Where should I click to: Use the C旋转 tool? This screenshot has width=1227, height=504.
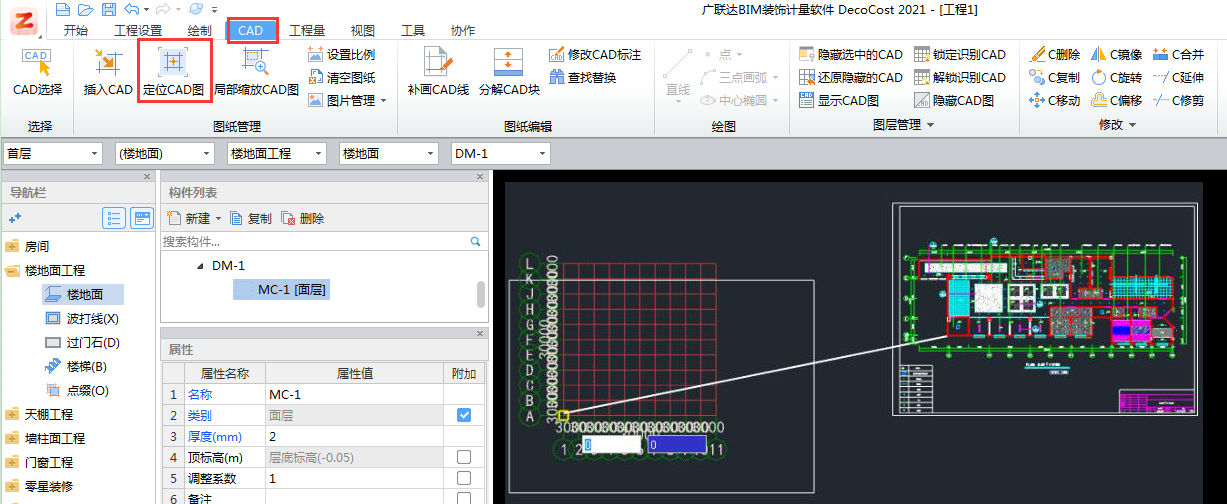(1116, 78)
